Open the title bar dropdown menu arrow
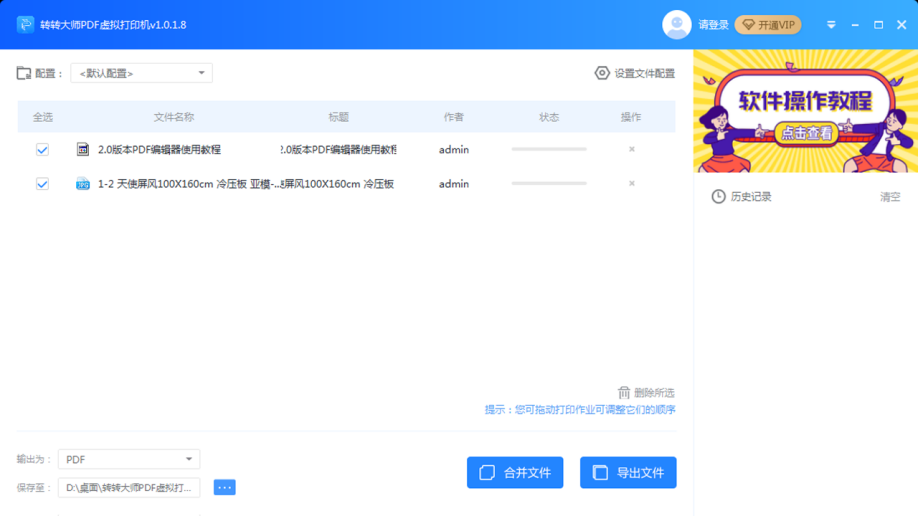The width and height of the screenshot is (918, 516). [831, 25]
